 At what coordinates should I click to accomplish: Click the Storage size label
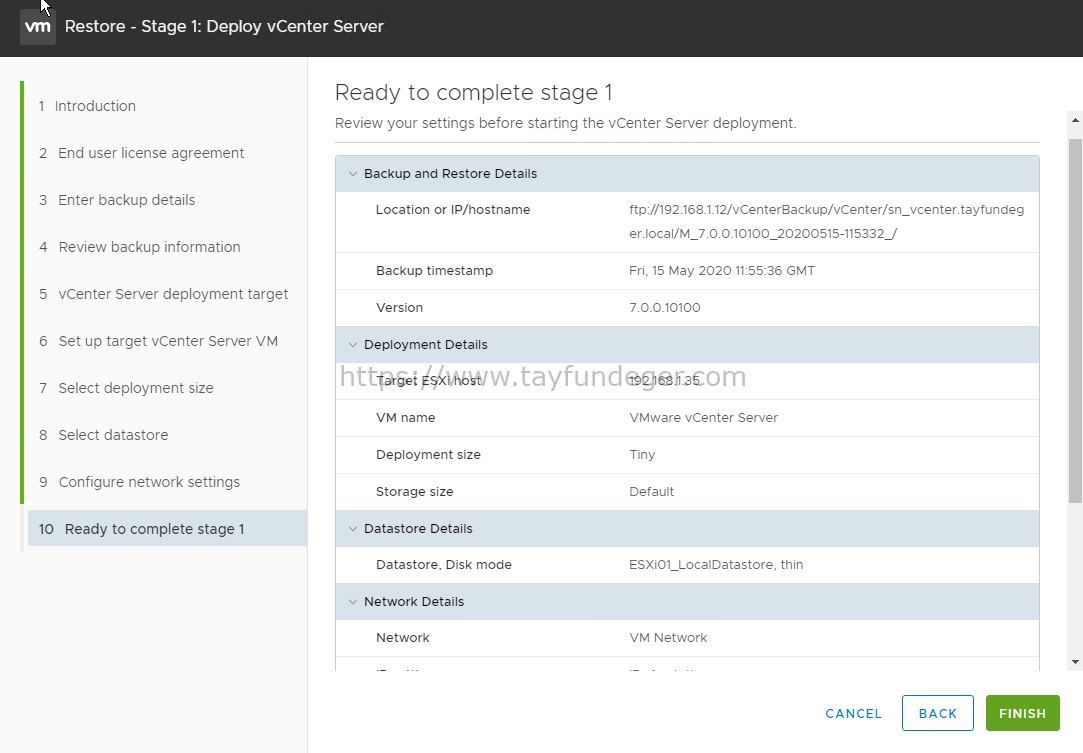point(414,492)
